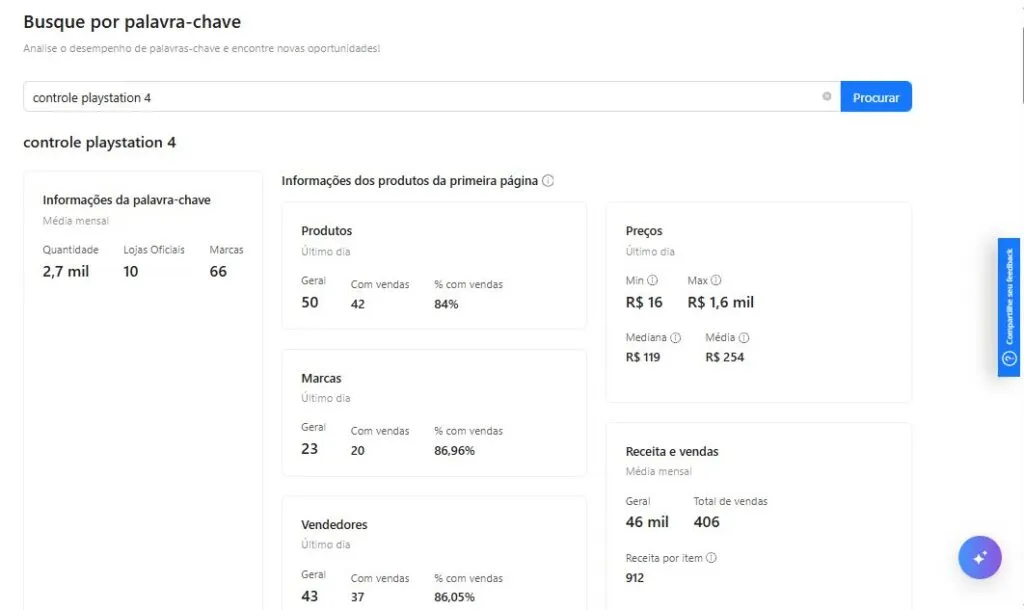Open the 'Compartilhe seu feedback' side tab
The height and width of the screenshot is (610, 1024).
coord(1008,307)
